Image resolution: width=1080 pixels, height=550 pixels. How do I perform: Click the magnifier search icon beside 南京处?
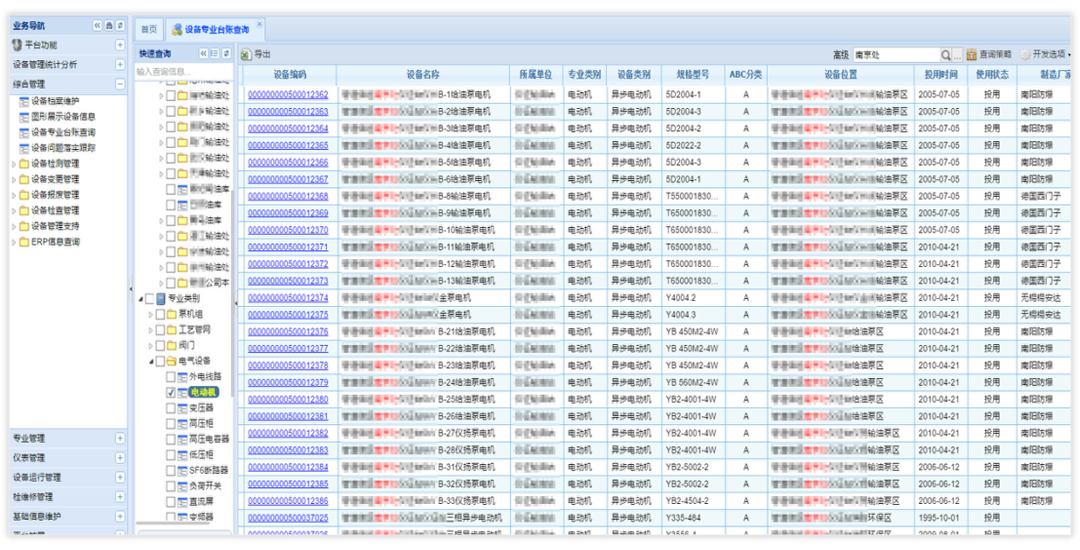946,55
